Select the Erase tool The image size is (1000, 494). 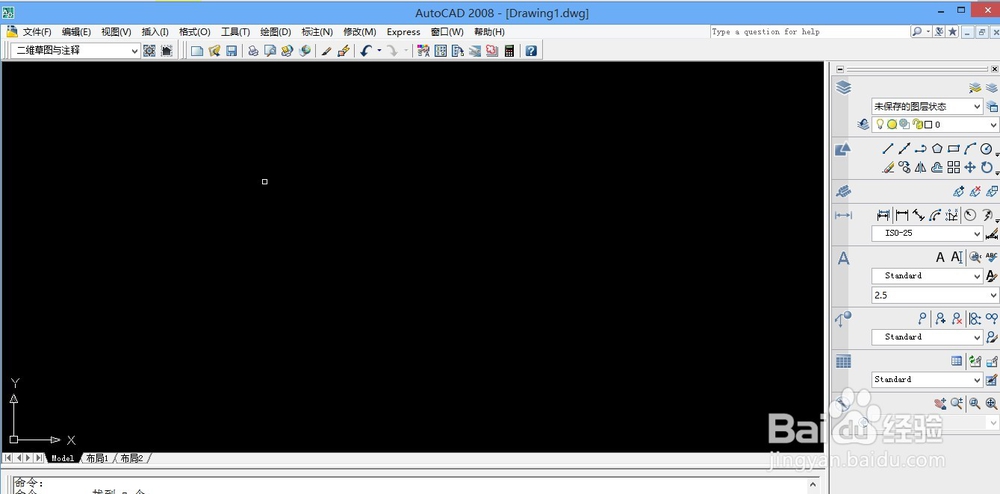coord(888,167)
